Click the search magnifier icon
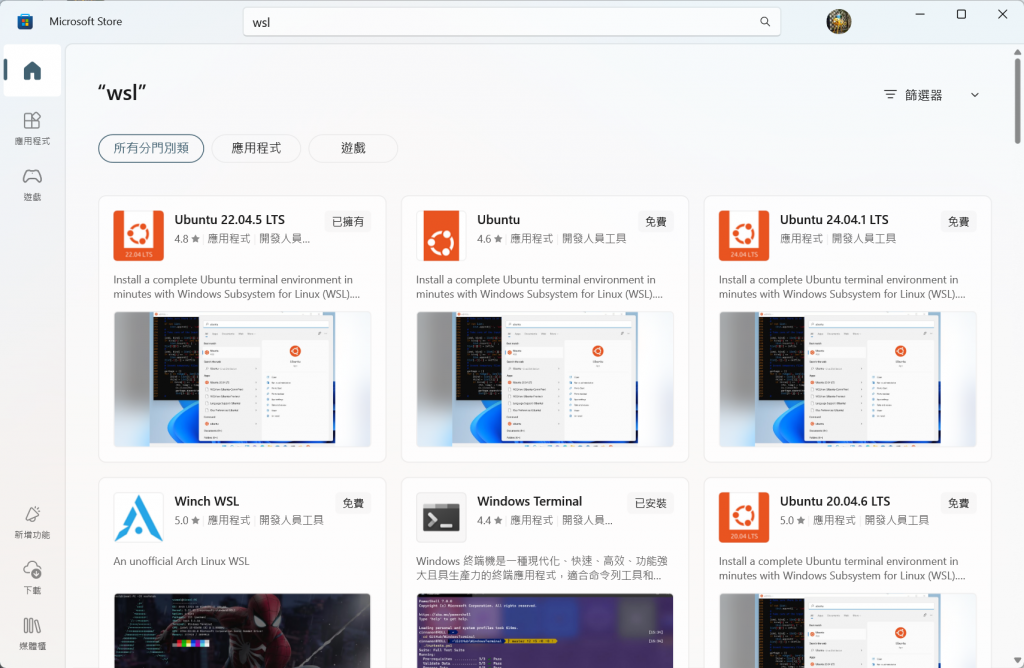The width and height of the screenshot is (1024, 668). pos(765,22)
